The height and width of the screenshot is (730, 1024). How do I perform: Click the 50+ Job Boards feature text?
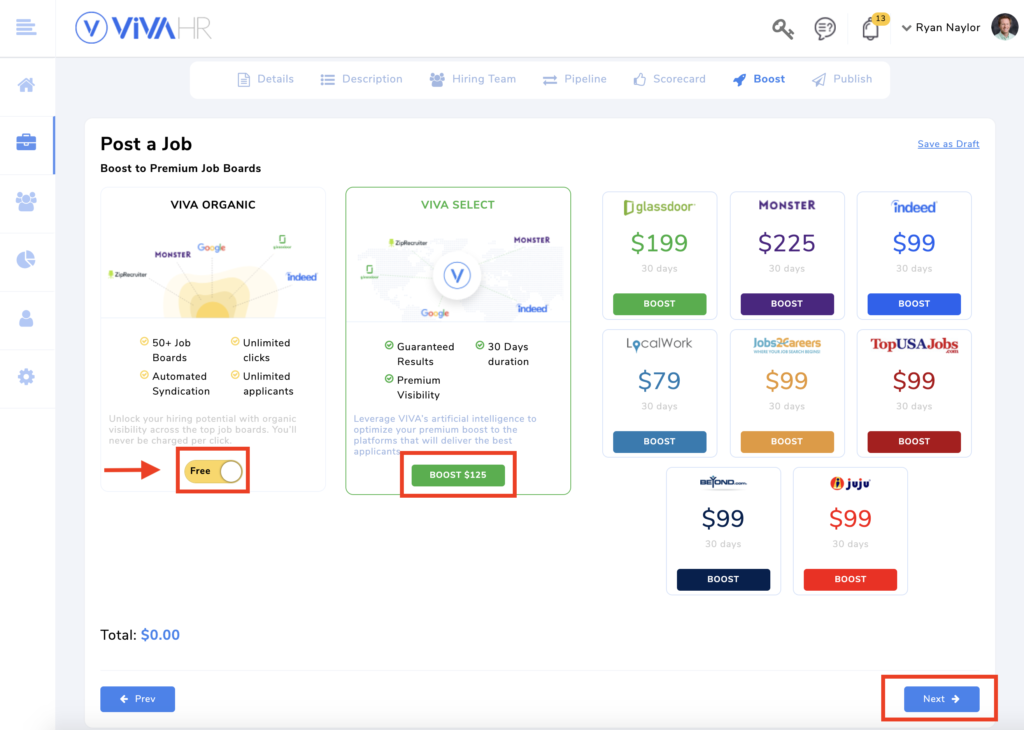[171, 350]
